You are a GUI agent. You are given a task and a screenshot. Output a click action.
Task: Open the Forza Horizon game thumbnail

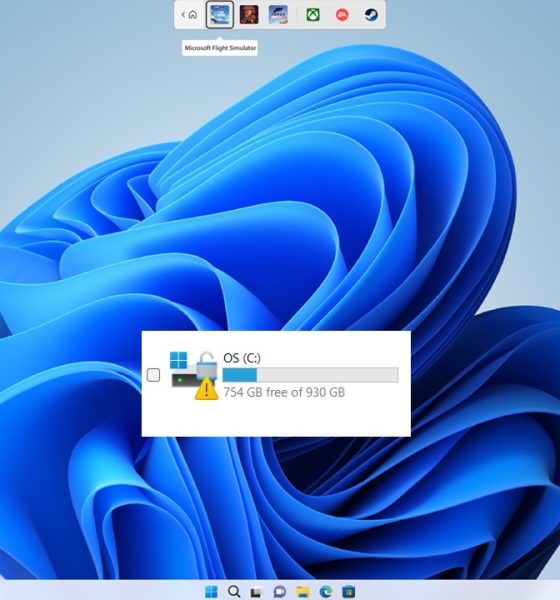(x=278, y=15)
